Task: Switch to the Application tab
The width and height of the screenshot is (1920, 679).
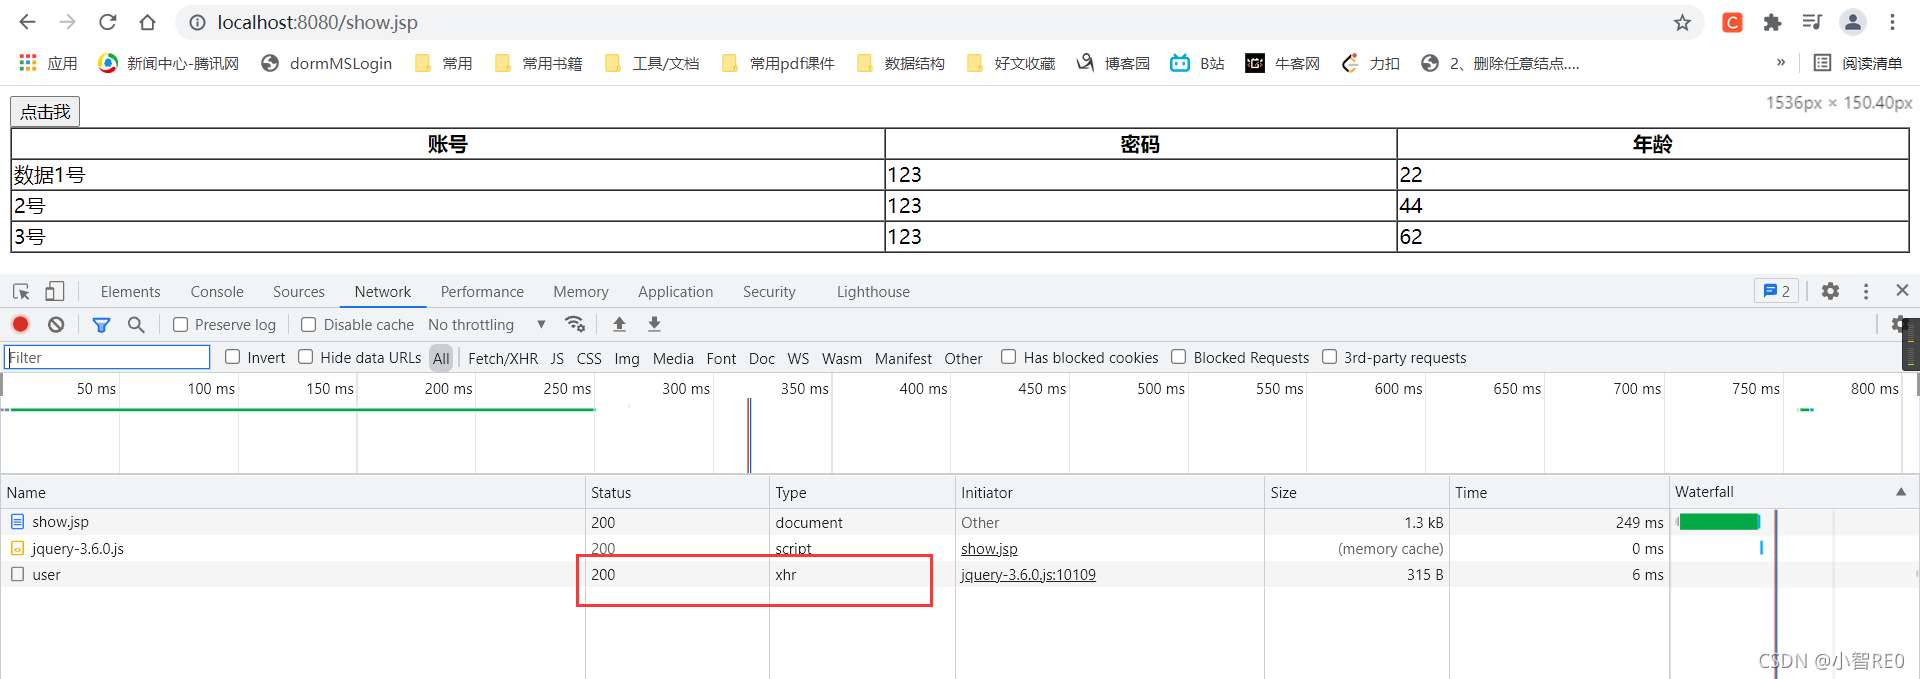Action: click(x=676, y=292)
